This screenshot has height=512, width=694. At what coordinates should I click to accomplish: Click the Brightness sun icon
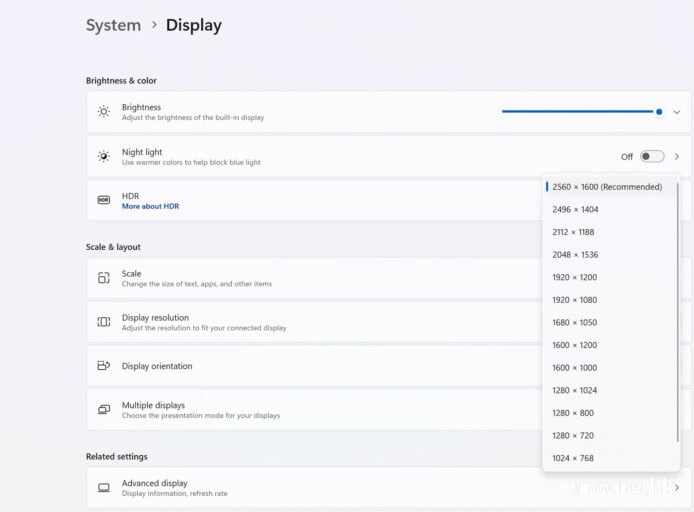click(103, 112)
